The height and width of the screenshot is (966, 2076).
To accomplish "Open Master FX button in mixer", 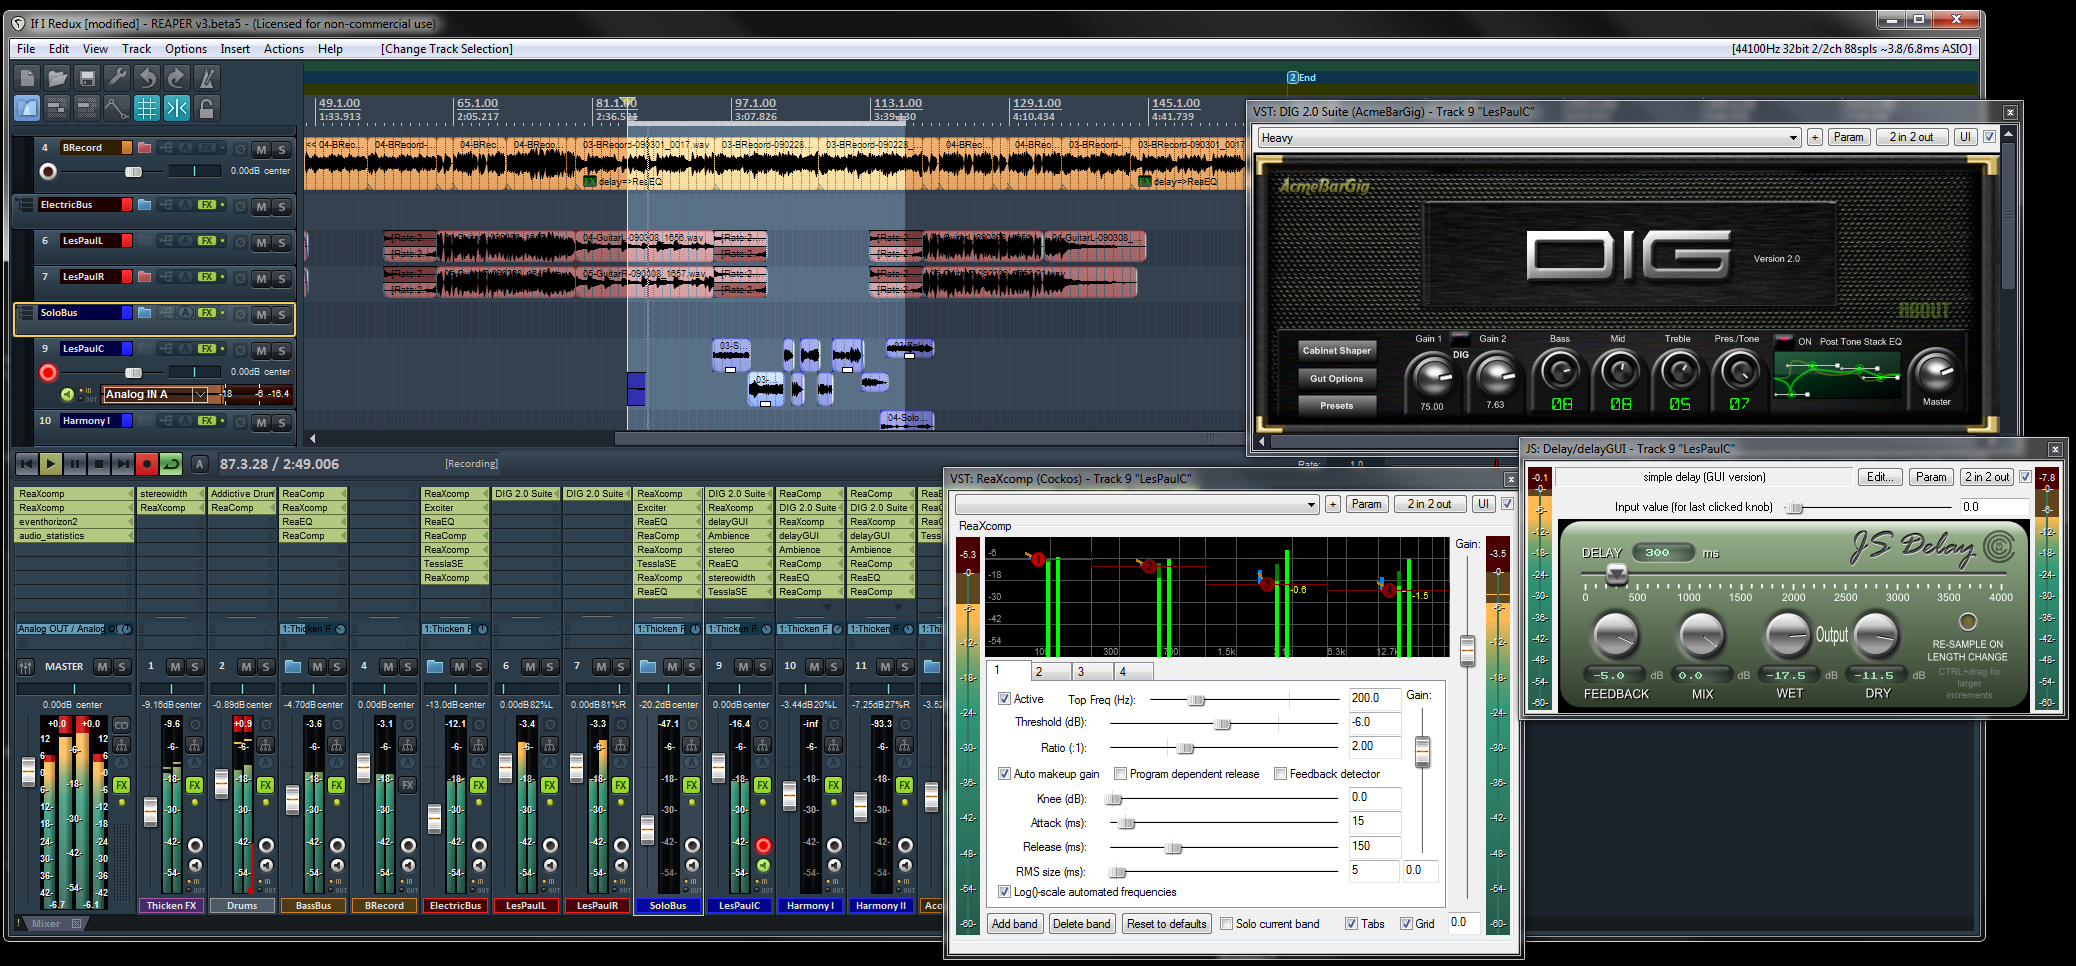I will [x=121, y=785].
